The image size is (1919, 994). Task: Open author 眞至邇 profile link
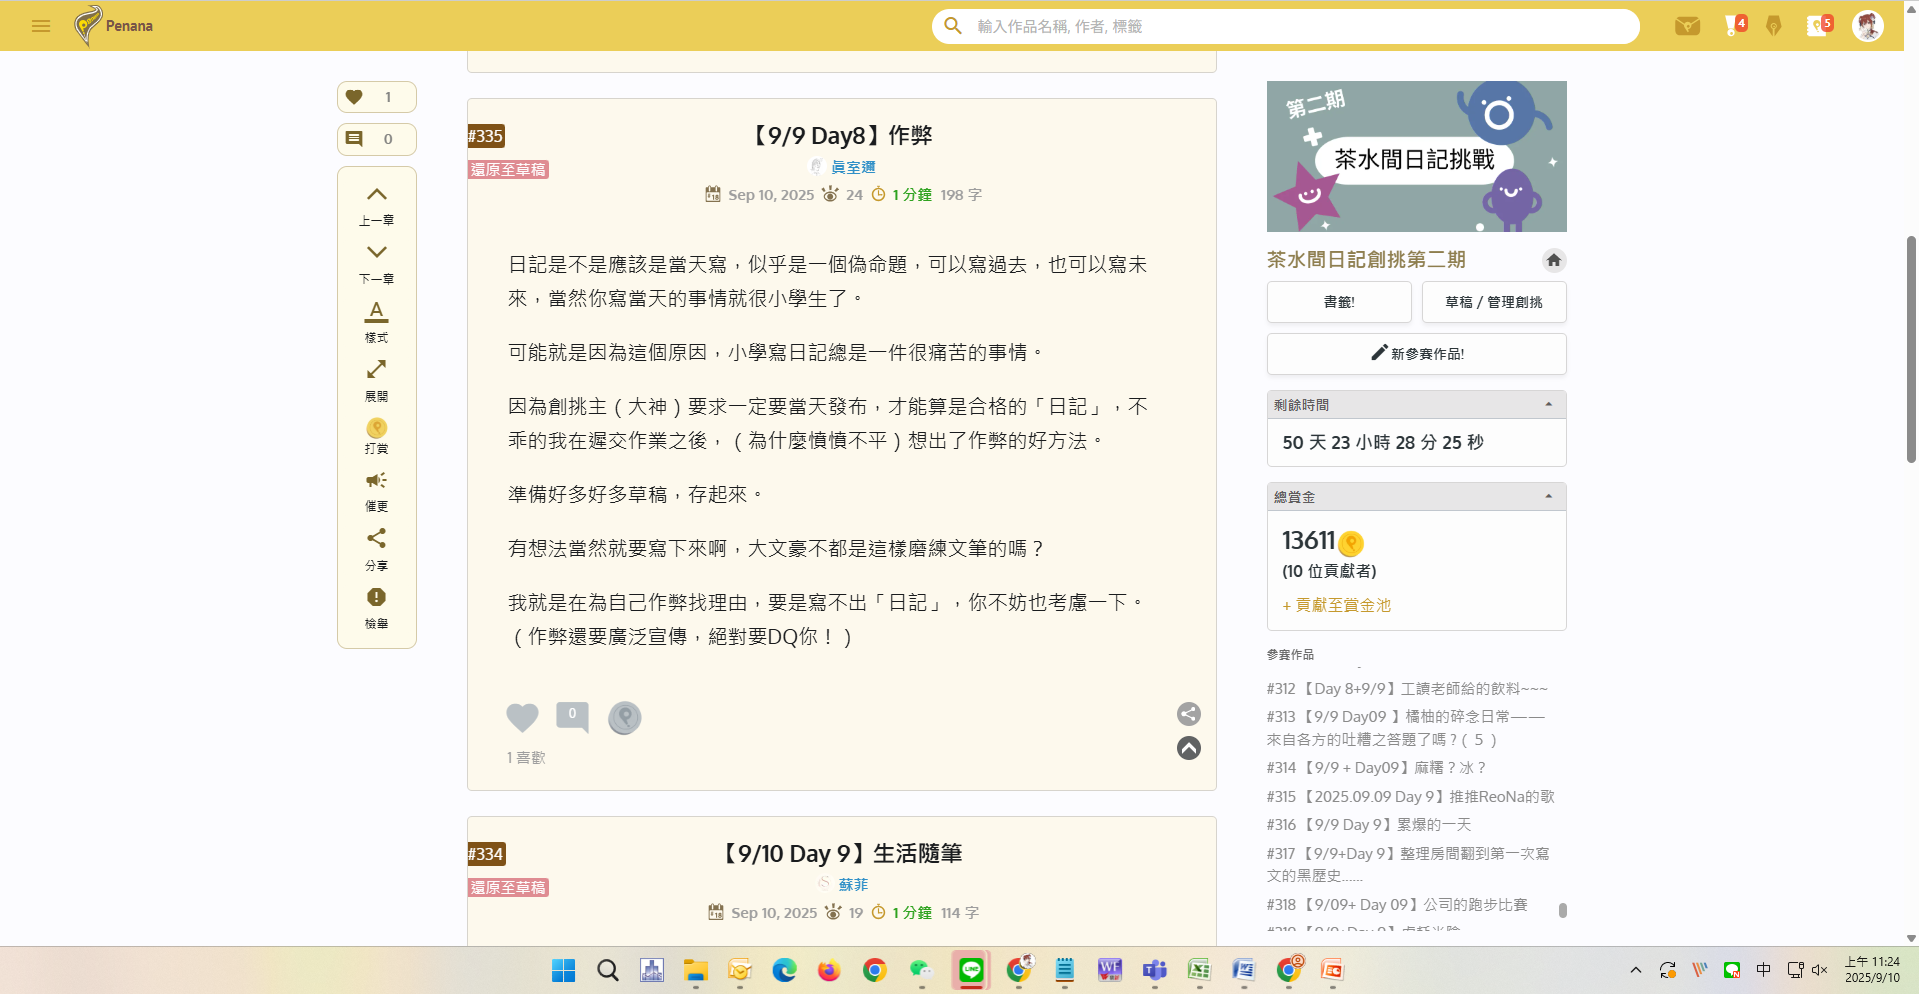[853, 167]
